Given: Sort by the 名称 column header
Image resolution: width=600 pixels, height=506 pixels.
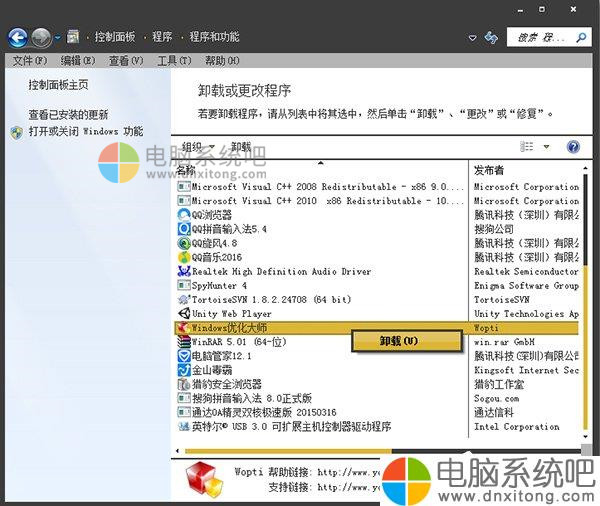Looking at the screenshot, I should pyautogui.click(x=186, y=170).
